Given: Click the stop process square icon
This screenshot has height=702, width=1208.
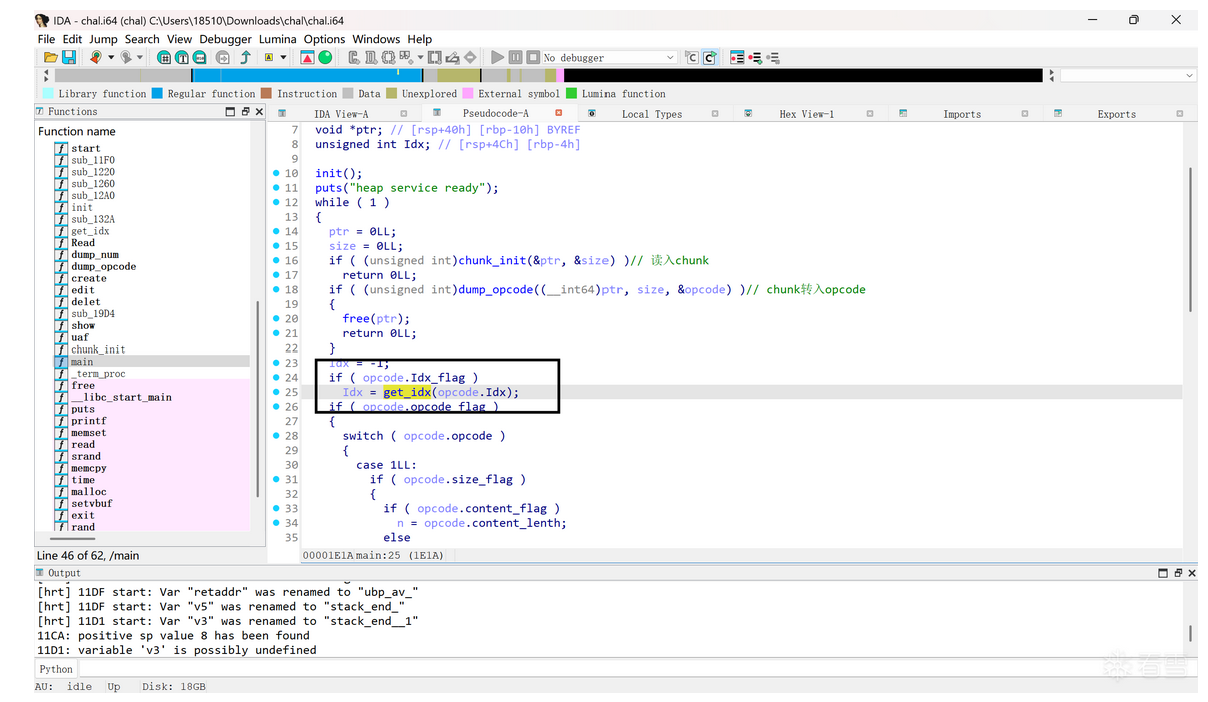Looking at the screenshot, I should click(x=533, y=58).
